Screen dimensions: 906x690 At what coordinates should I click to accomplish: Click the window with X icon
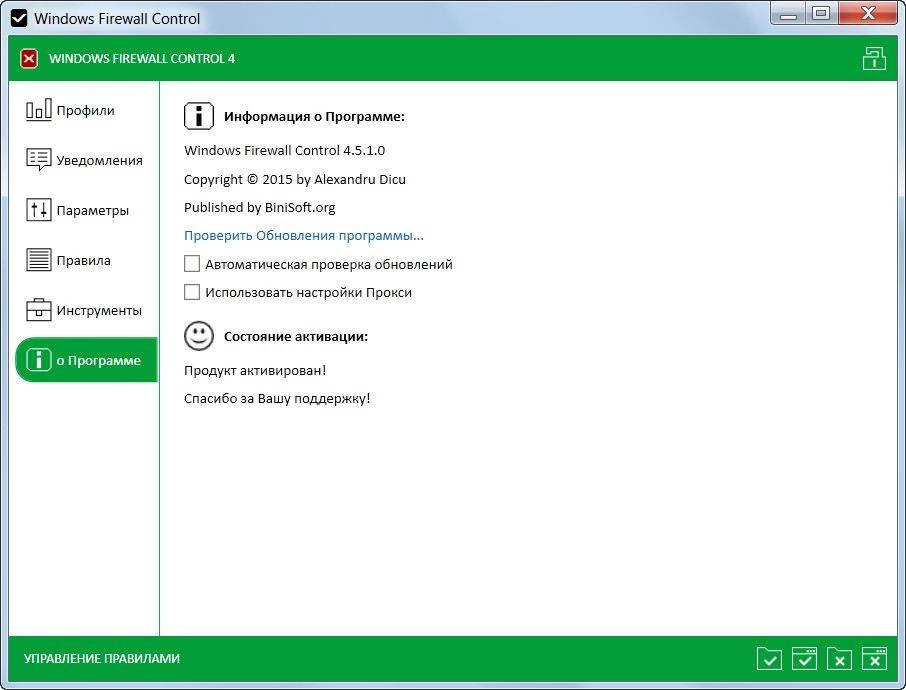tap(874, 658)
